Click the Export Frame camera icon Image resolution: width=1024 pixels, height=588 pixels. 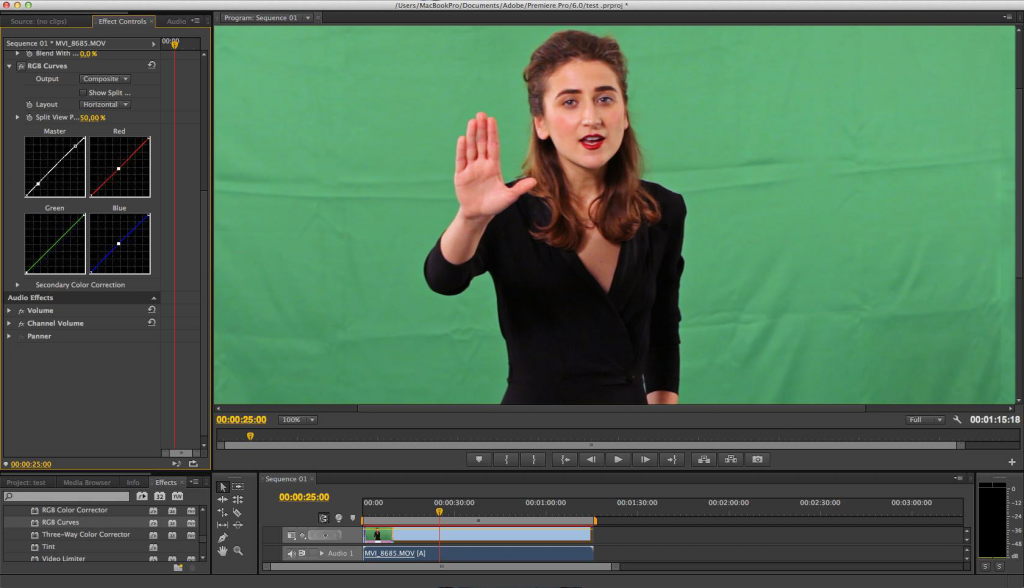click(758, 459)
